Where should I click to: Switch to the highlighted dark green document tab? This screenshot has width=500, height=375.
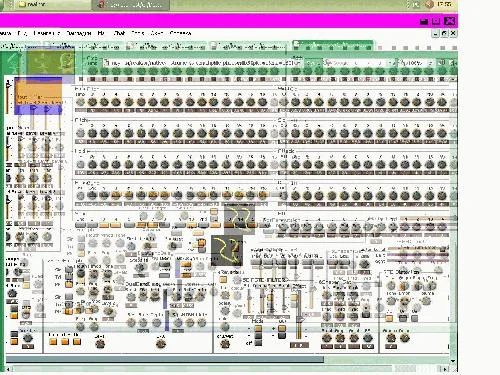click(332, 45)
